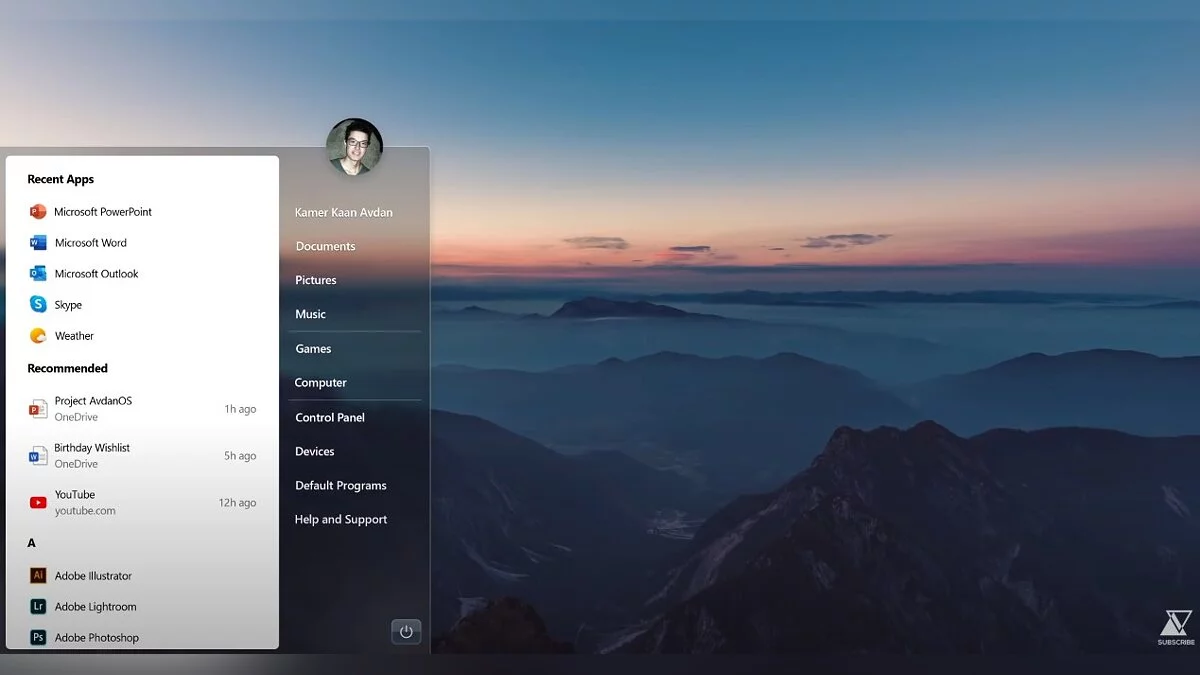Click the user profile picture
This screenshot has width=1200, height=675.
tap(354, 147)
